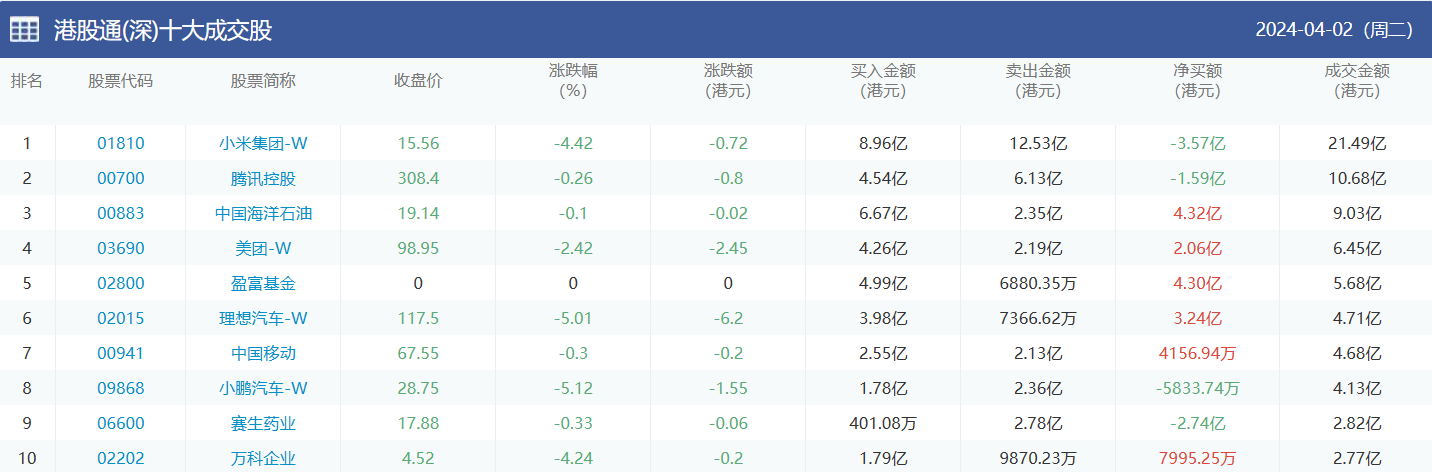The height and width of the screenshot is (472, 1432).
Task: Click 中国移动 stock name
Action: click(x=263, y=353)
